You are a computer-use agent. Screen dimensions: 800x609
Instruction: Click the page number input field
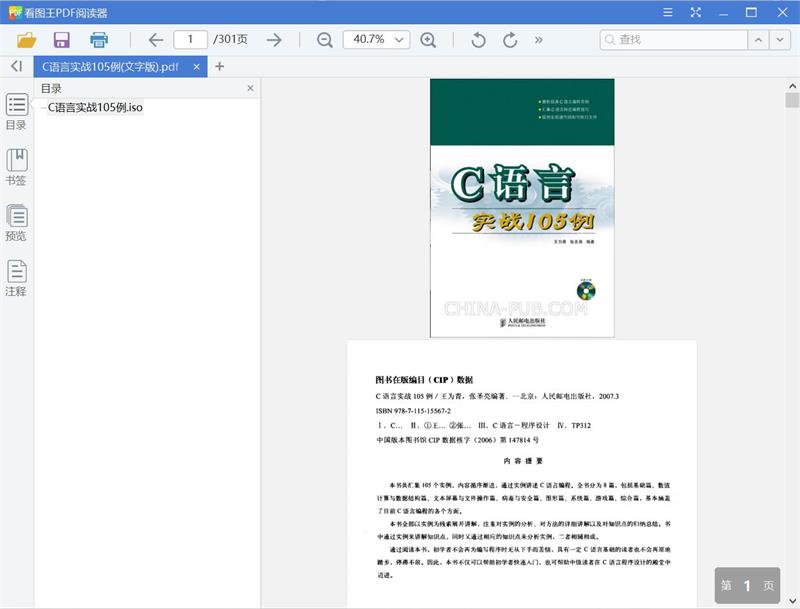point(190,39)
